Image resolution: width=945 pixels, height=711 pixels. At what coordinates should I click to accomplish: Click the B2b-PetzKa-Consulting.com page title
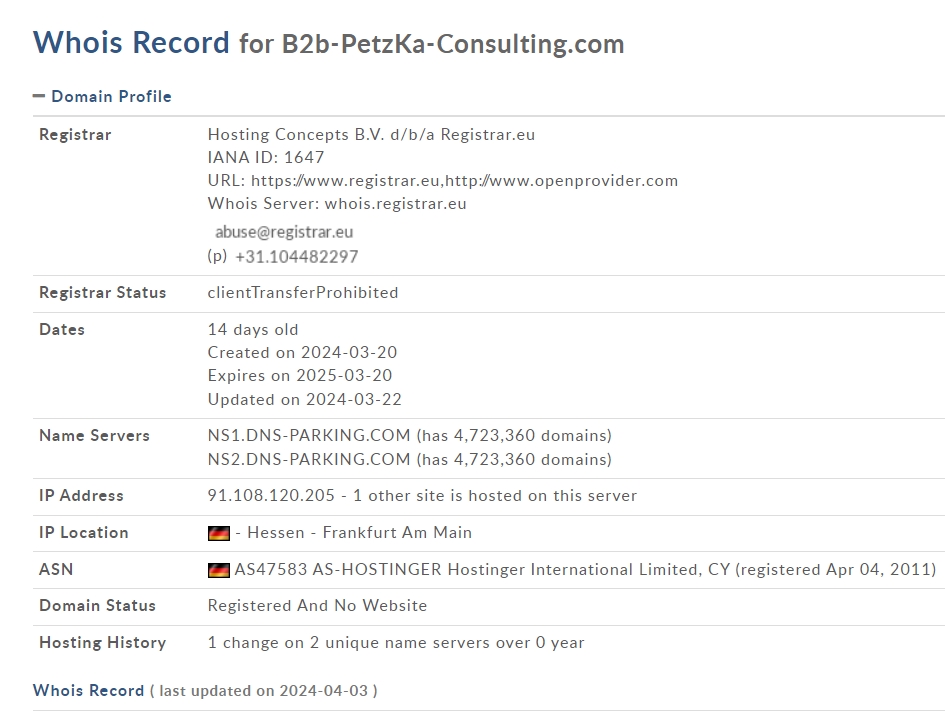[x=453, y=44]
